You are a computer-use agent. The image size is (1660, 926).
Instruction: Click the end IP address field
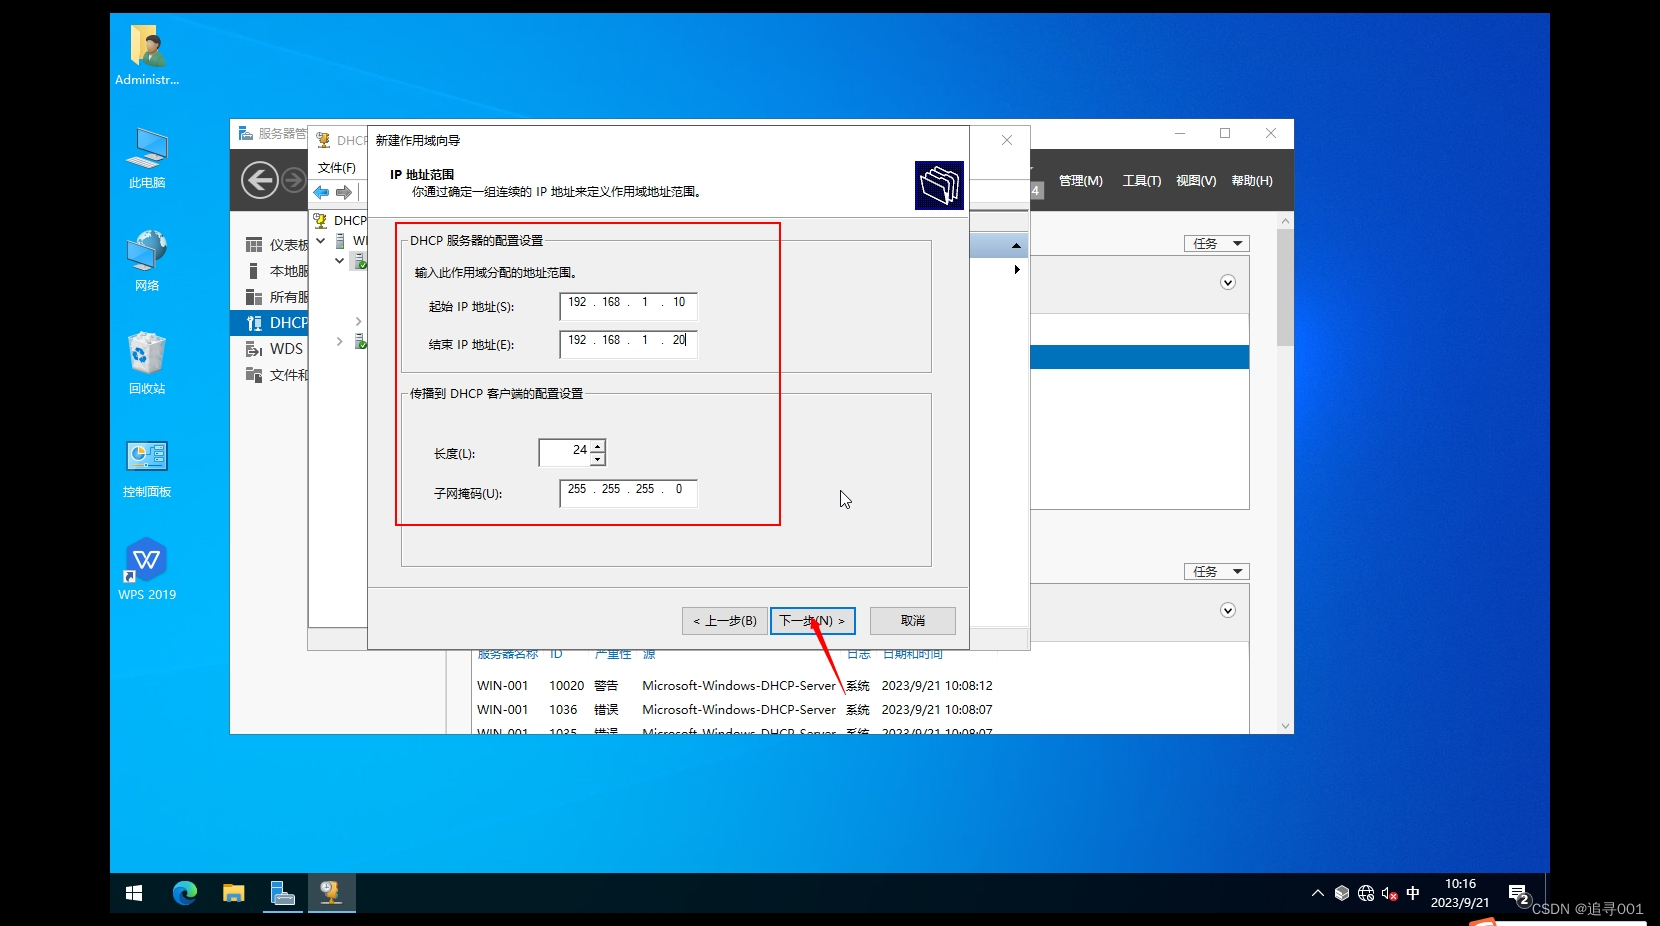[x=629, y=344]
